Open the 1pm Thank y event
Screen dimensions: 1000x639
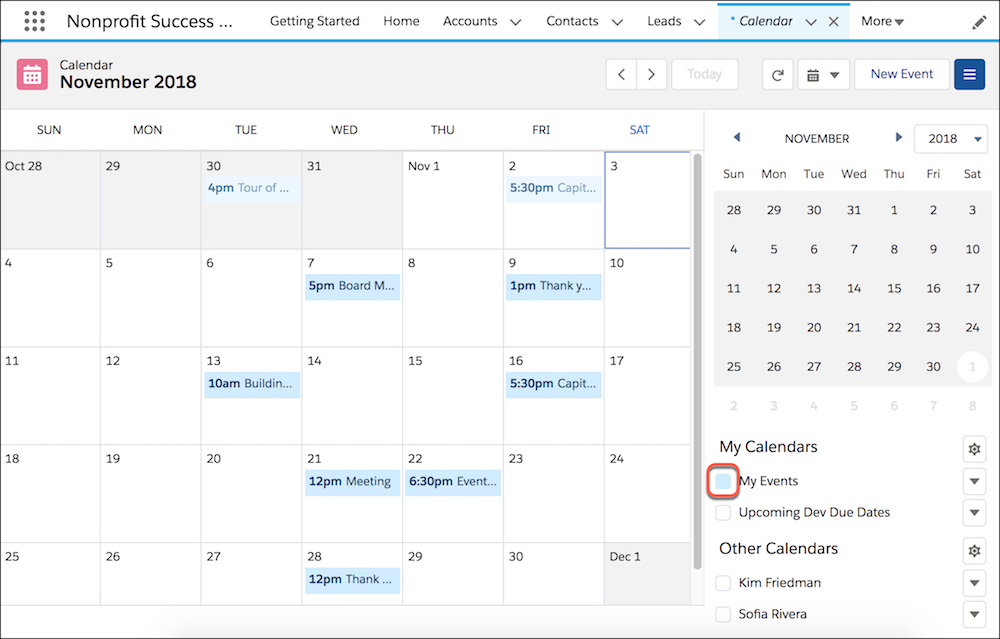pos(553,286)
